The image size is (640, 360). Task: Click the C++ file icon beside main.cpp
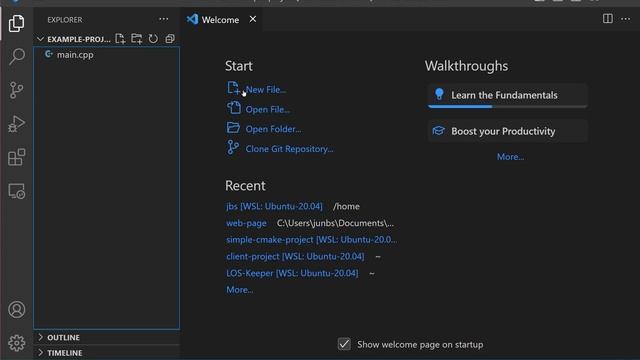pos(49,54)
